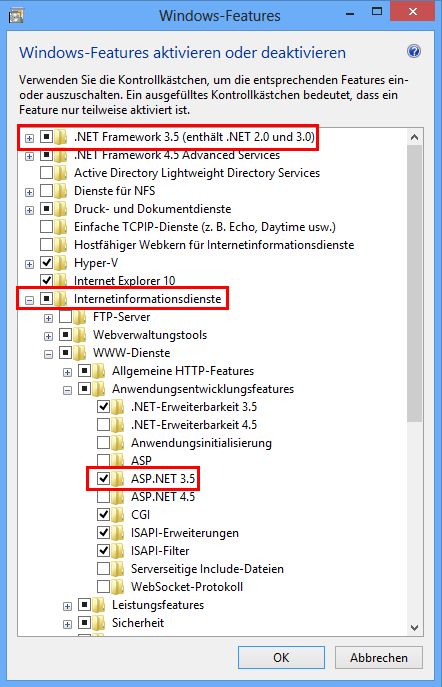Image resolution: width=442 pixels, height=687 pixels.
Task: Confirm changes with OK button
Action: (x=281, y=657)
